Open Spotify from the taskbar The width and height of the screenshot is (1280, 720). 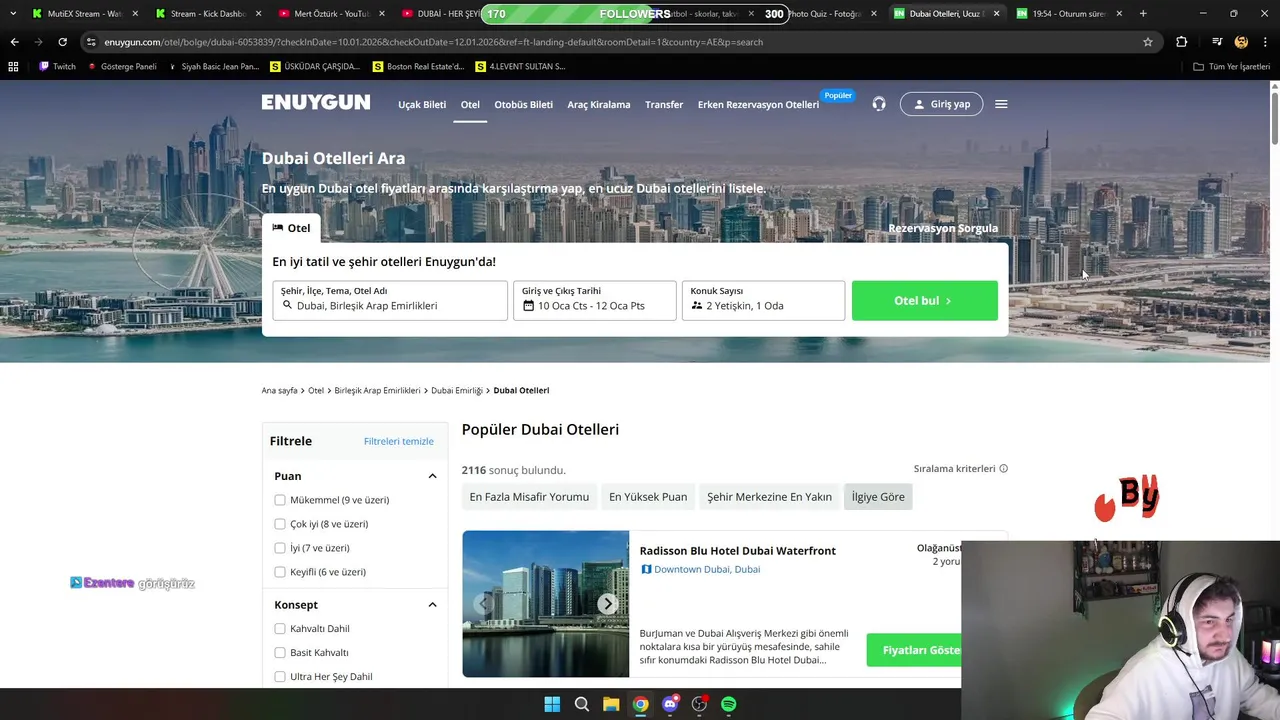click(x=729, y=704)
